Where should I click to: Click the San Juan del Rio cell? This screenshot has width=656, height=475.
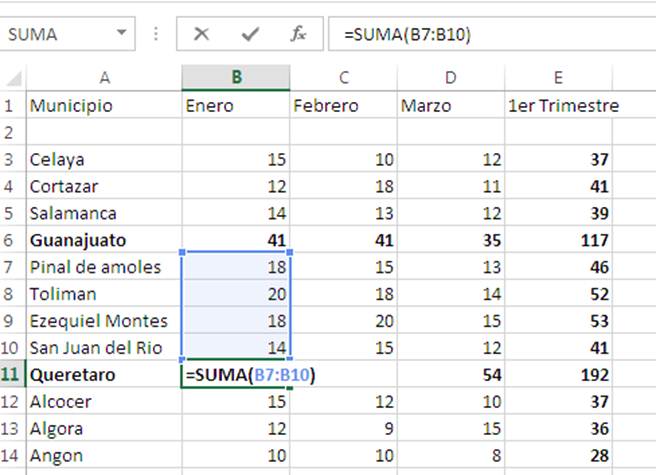[x=103, y=348]
